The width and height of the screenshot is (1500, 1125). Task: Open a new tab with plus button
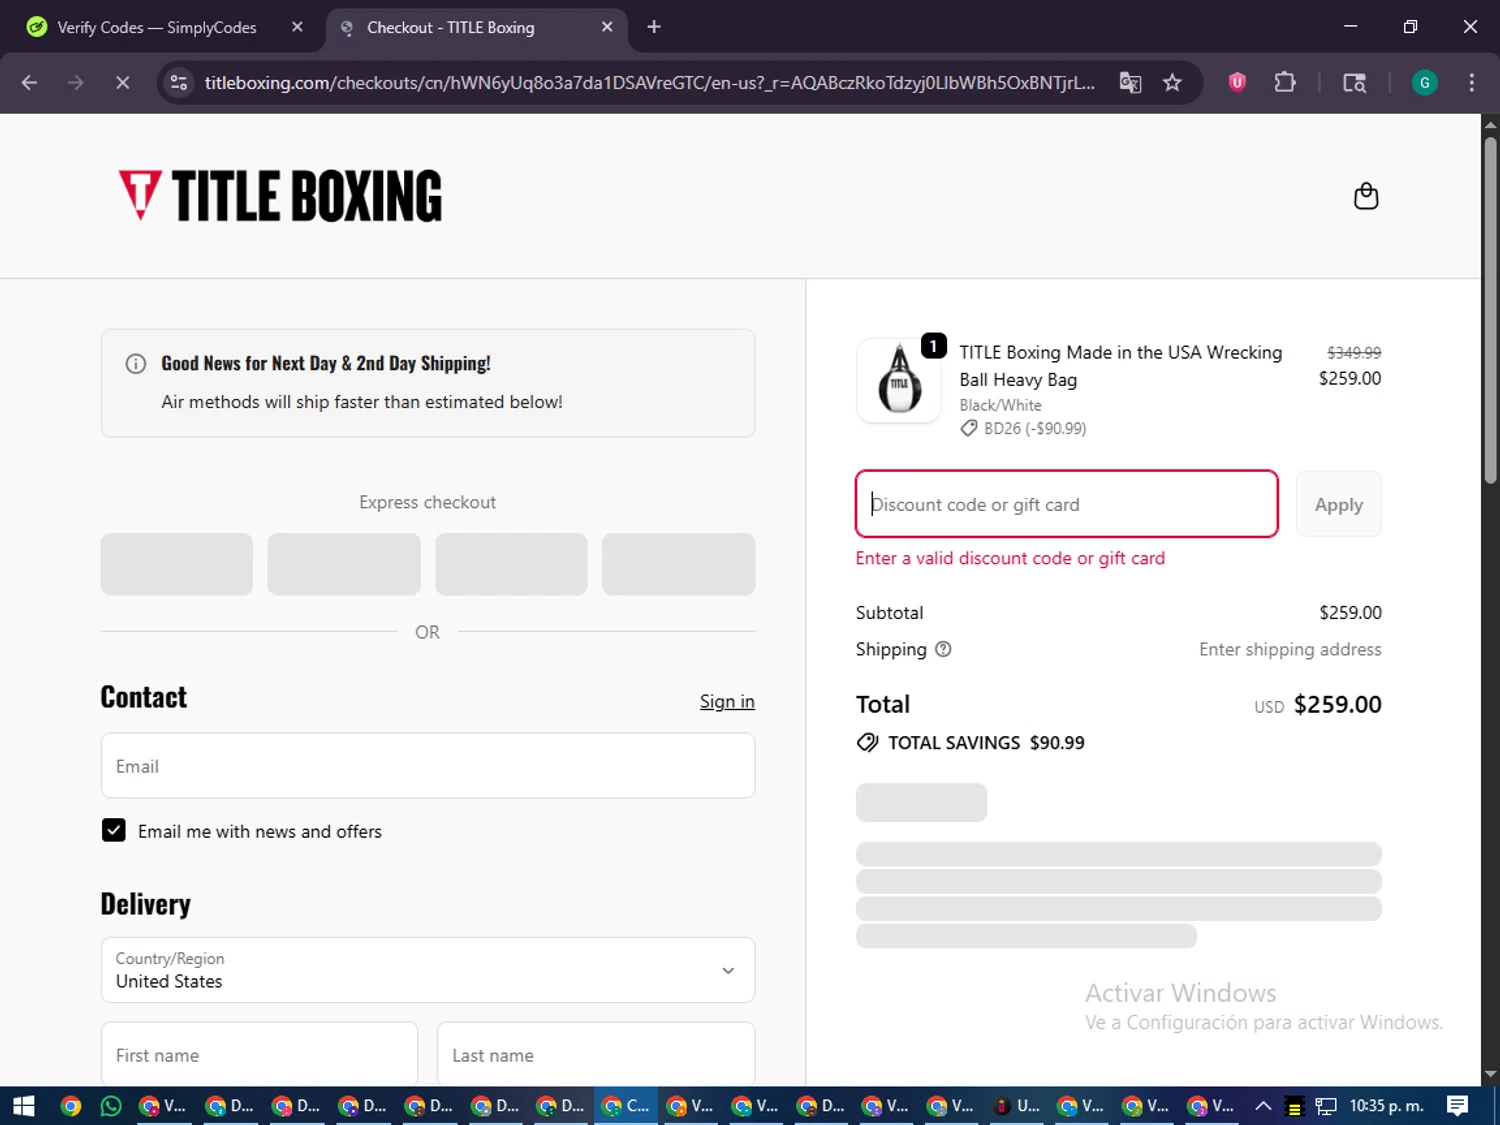(654, 27)
